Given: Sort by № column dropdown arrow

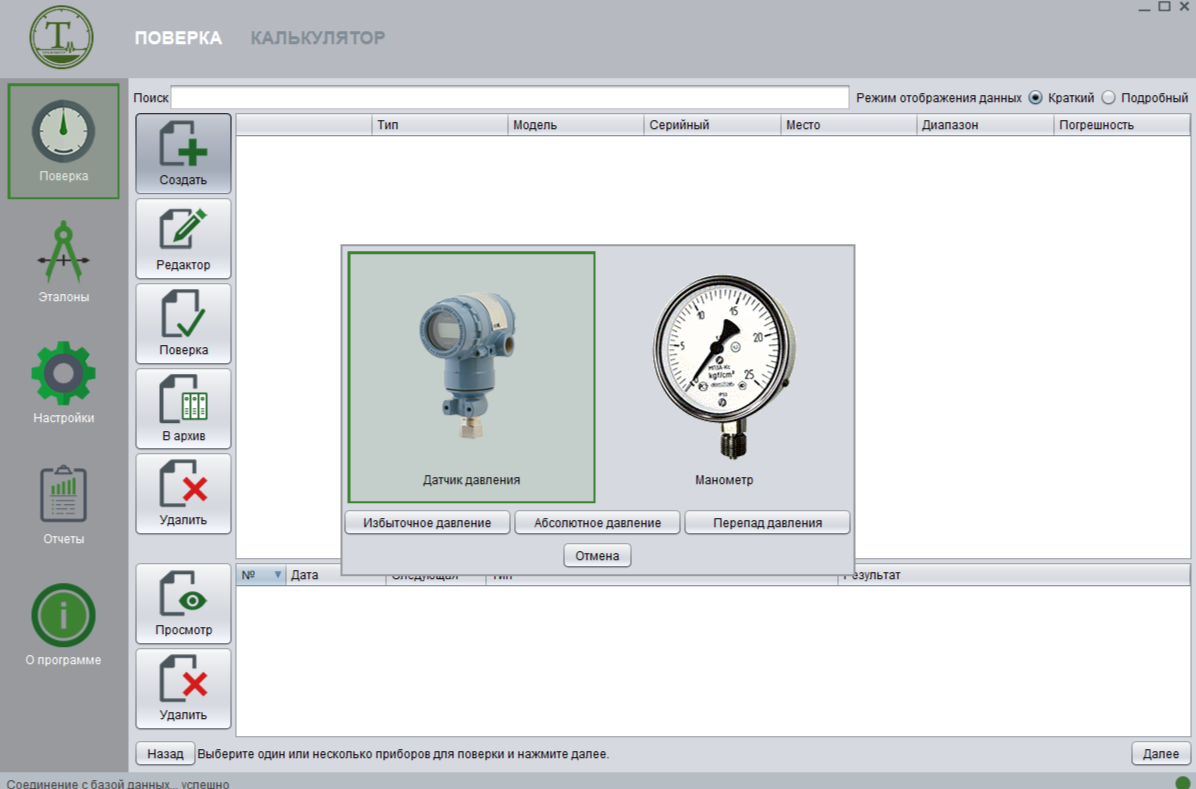Looking at the screenshot, I should [x=277, y=575].
